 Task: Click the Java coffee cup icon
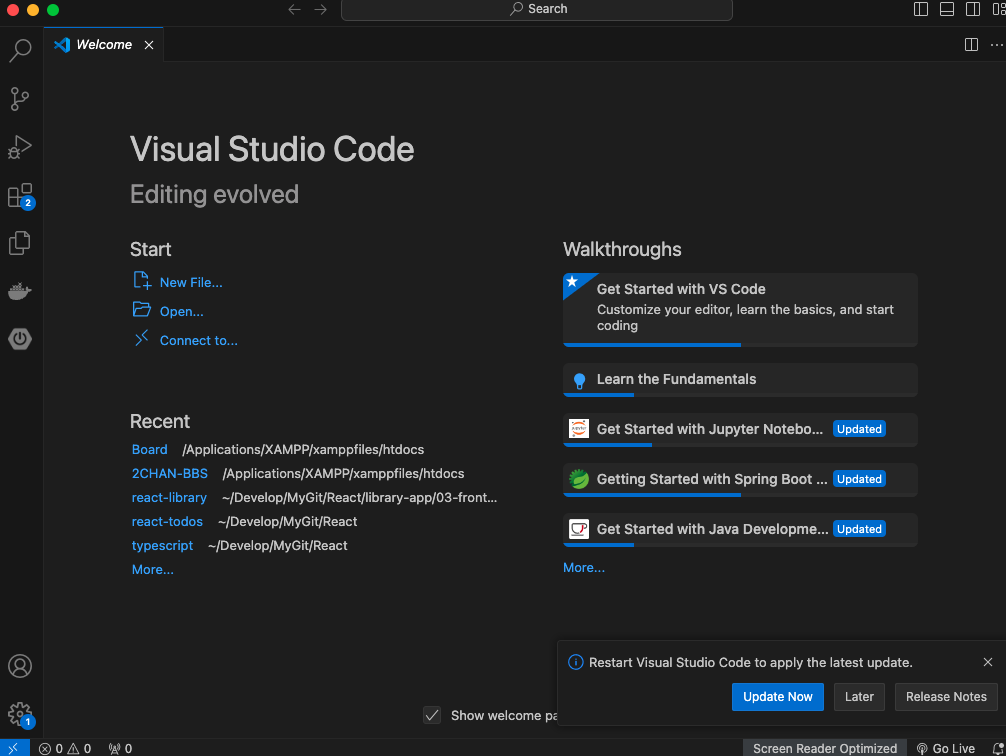pyautogui.click(x=579, y=529)
